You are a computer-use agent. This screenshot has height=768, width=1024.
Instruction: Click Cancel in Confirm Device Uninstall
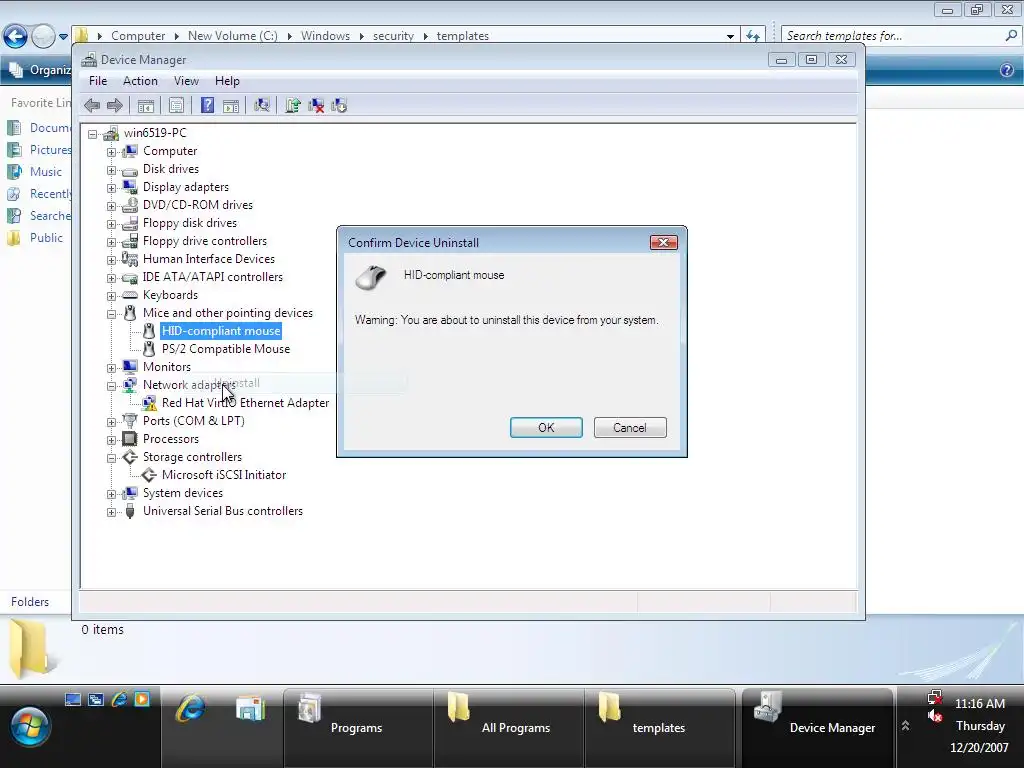pos(630,428)
